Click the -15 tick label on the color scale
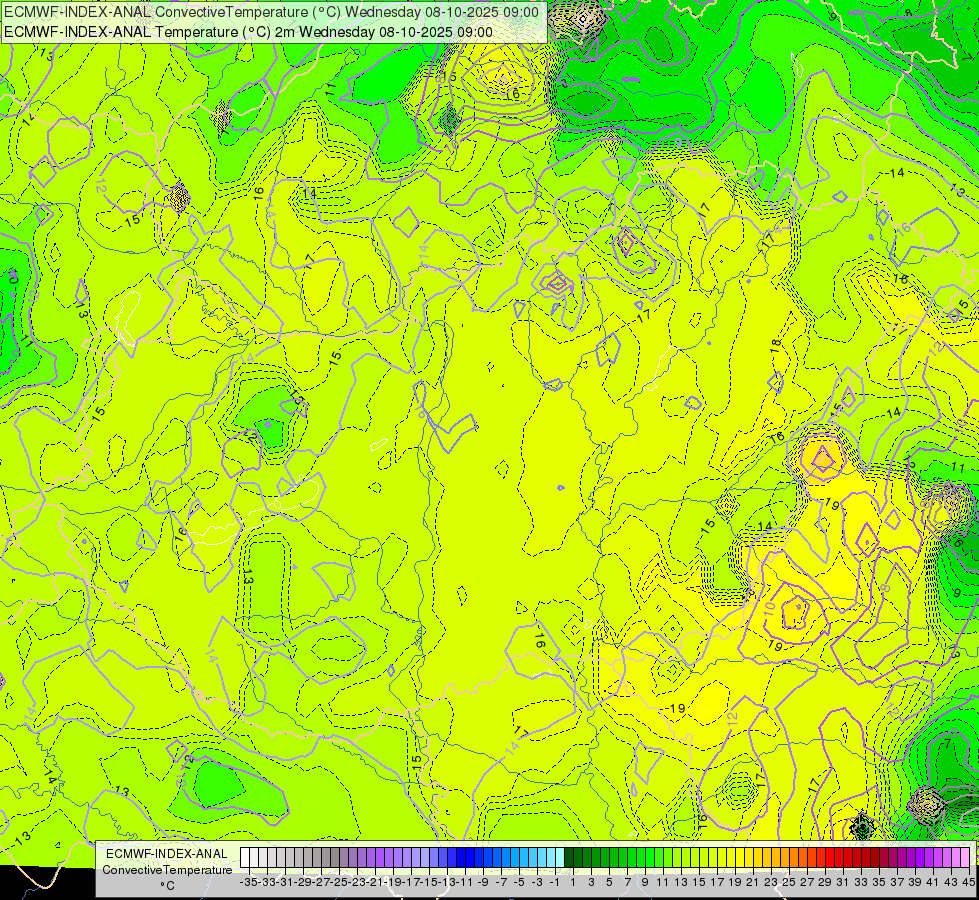The image size is (979, 900). pos(429,883)
